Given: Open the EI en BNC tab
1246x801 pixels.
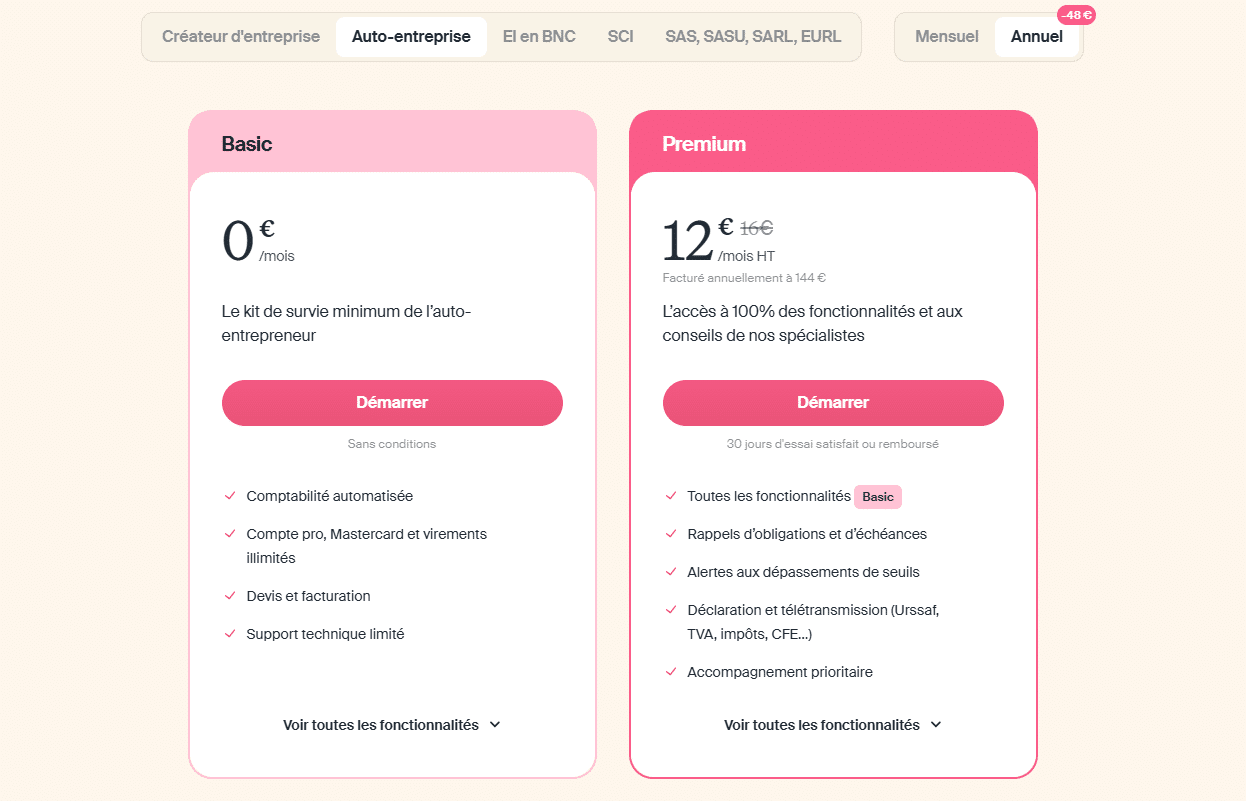Looking at the screenshot, I should pyautogui.click(x=539, y=37).
